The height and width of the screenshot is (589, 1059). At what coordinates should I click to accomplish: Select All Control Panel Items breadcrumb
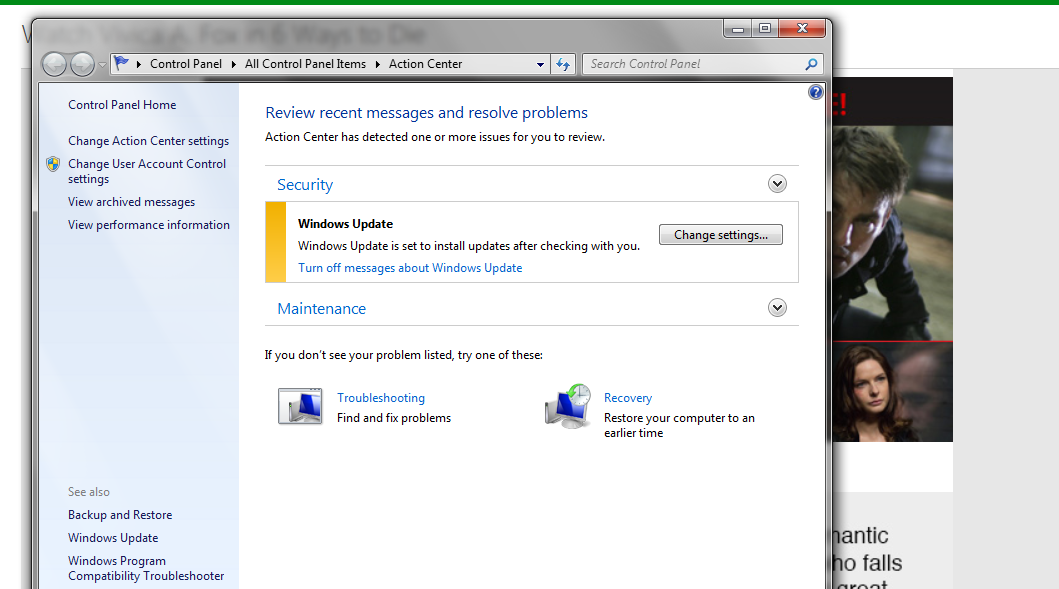tap(305, 63)
